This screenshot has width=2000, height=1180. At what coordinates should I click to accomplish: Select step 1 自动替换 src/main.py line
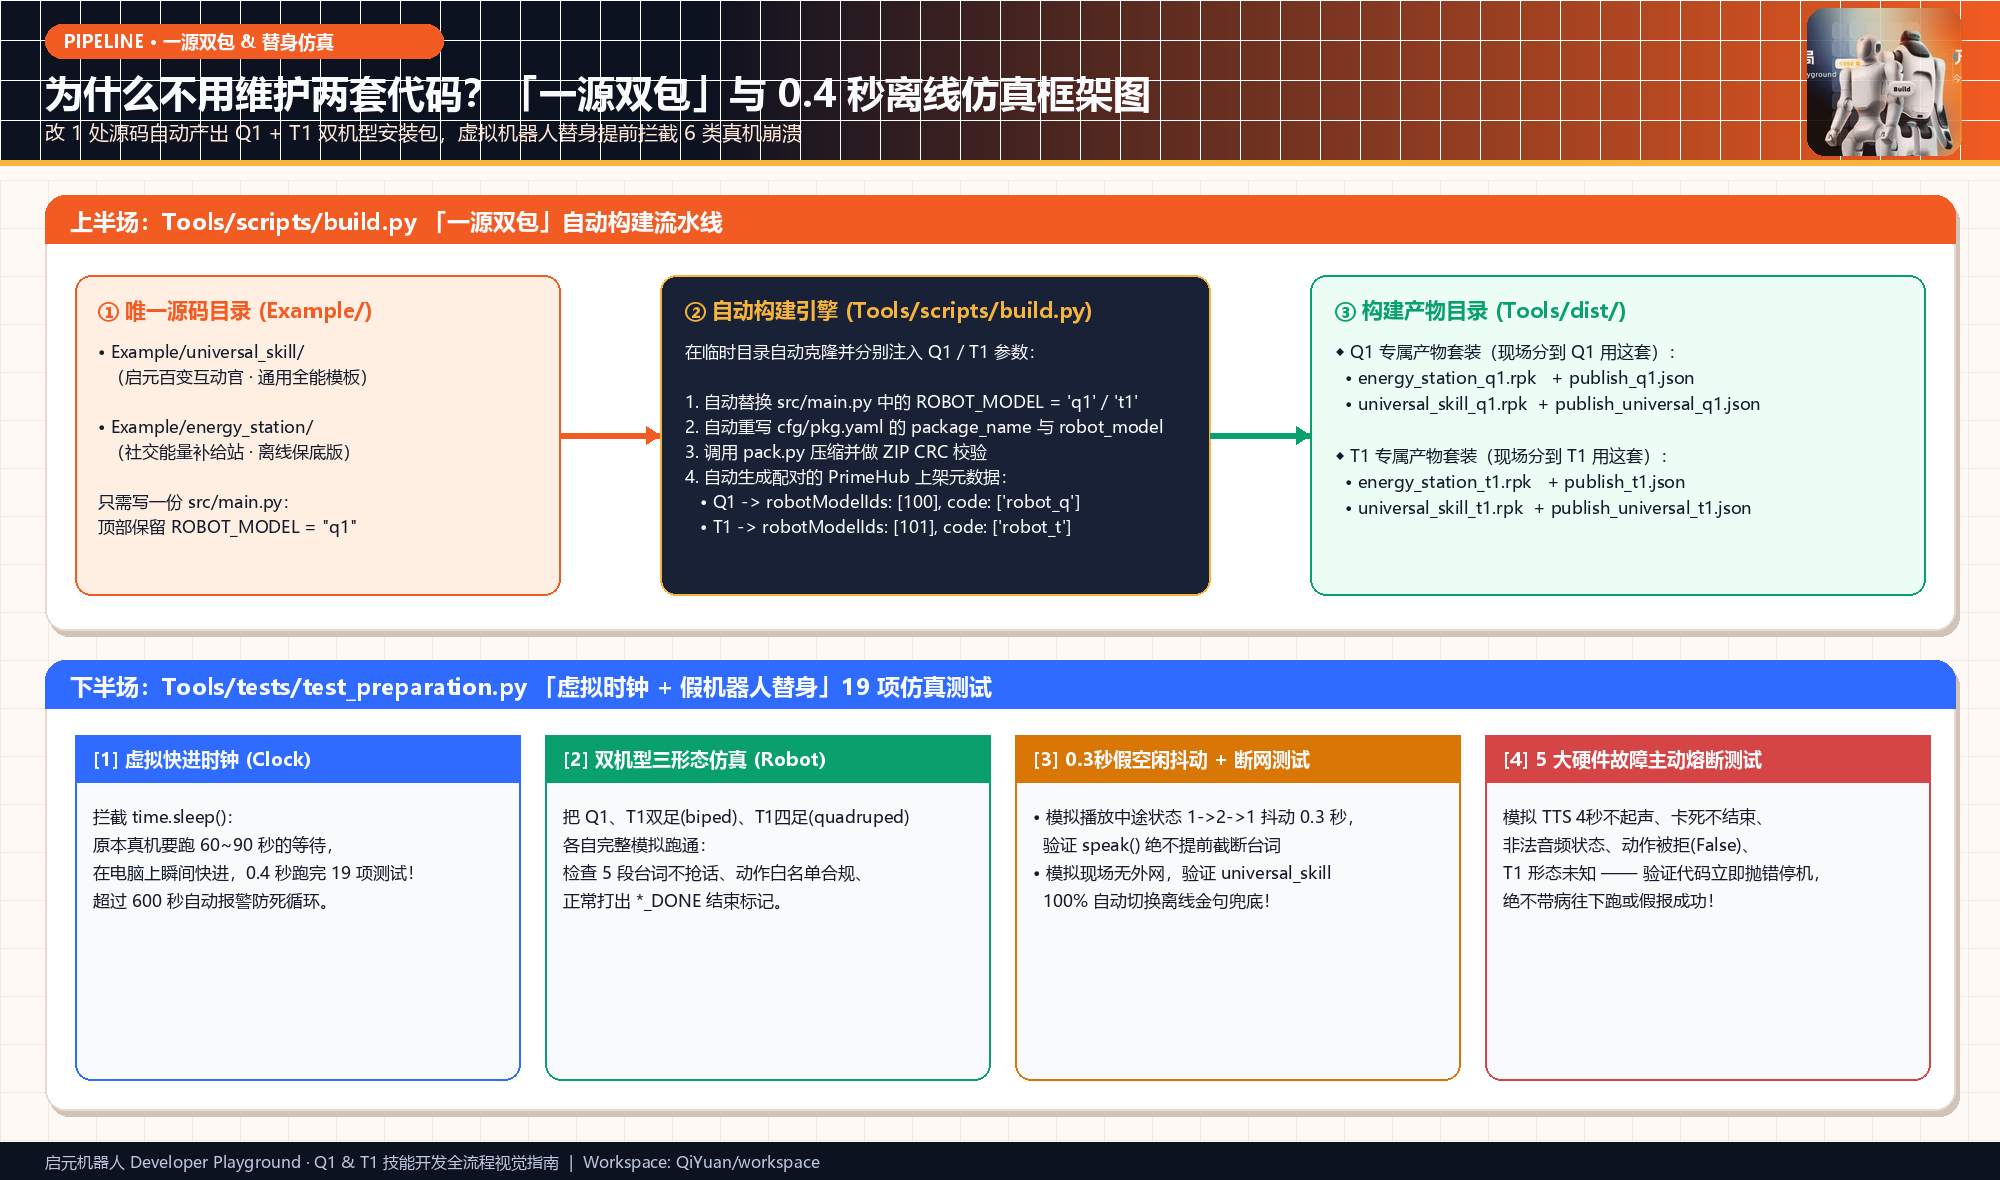tap(911, 402)
